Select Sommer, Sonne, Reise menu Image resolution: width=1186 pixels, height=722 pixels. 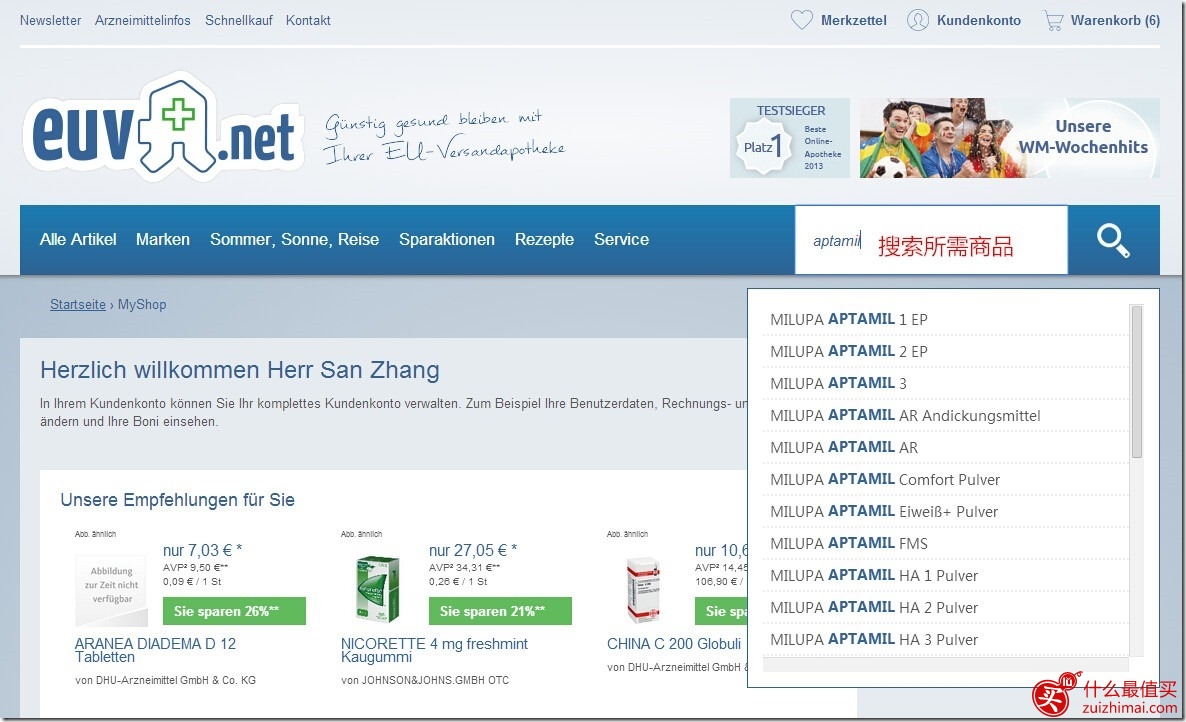tap(294, 240)
